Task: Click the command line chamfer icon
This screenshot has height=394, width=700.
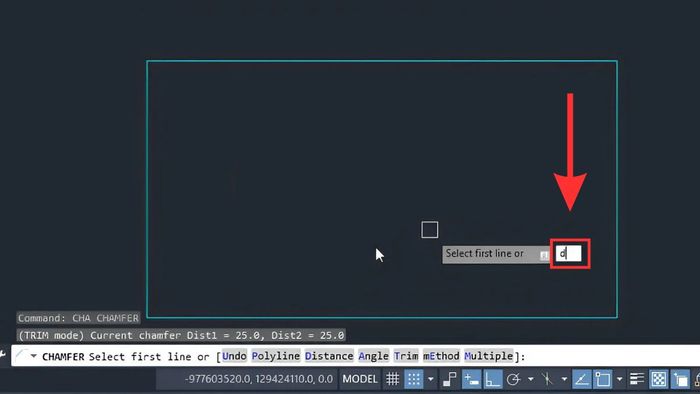Action: (x=21, y=356)
